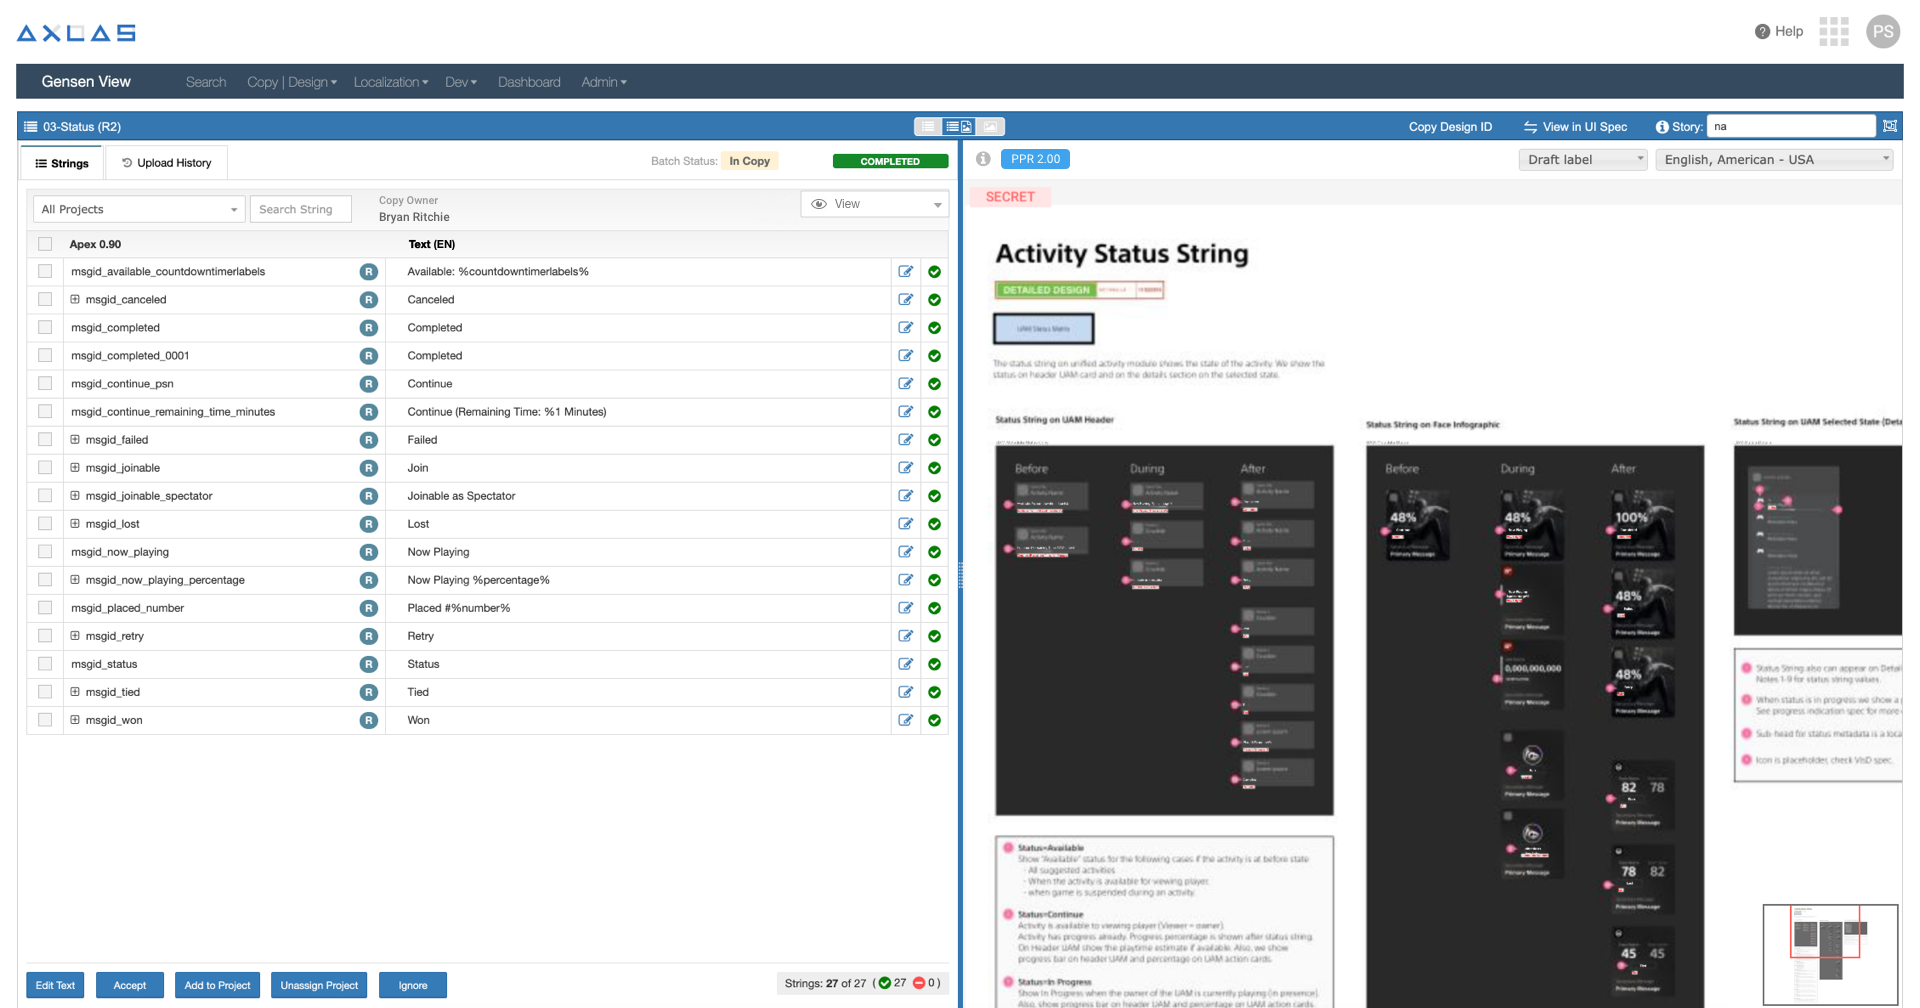Screen dimensions: 1920x1008
Task: Check the msgid_continue_psn checkbox
Action: pyautogui.click(x=45, y=383)
